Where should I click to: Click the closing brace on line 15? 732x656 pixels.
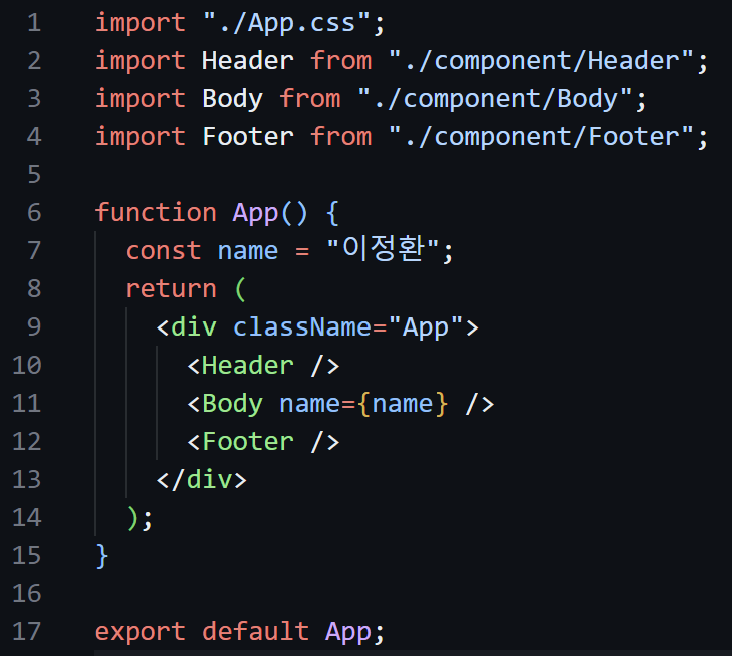(102, 556)
